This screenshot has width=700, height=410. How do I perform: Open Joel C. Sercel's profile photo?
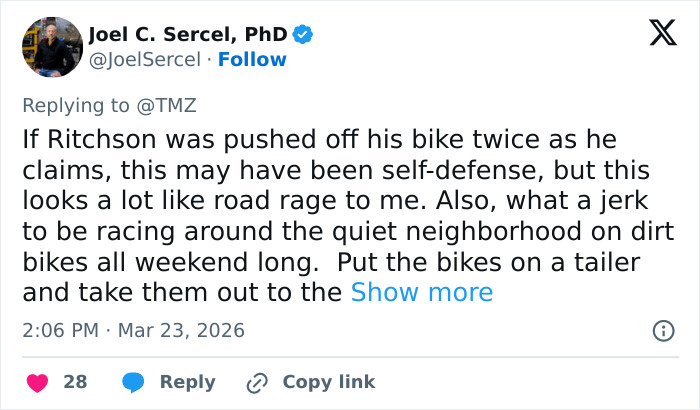point(51,47)
